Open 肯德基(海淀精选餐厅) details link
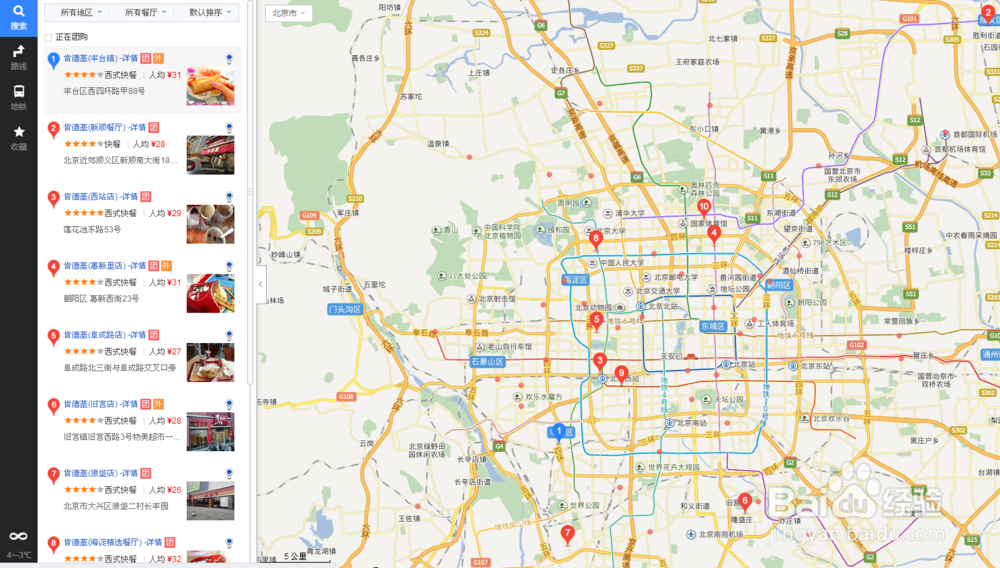Viewport: 1000px width, 568px height. tap(113, 543)
